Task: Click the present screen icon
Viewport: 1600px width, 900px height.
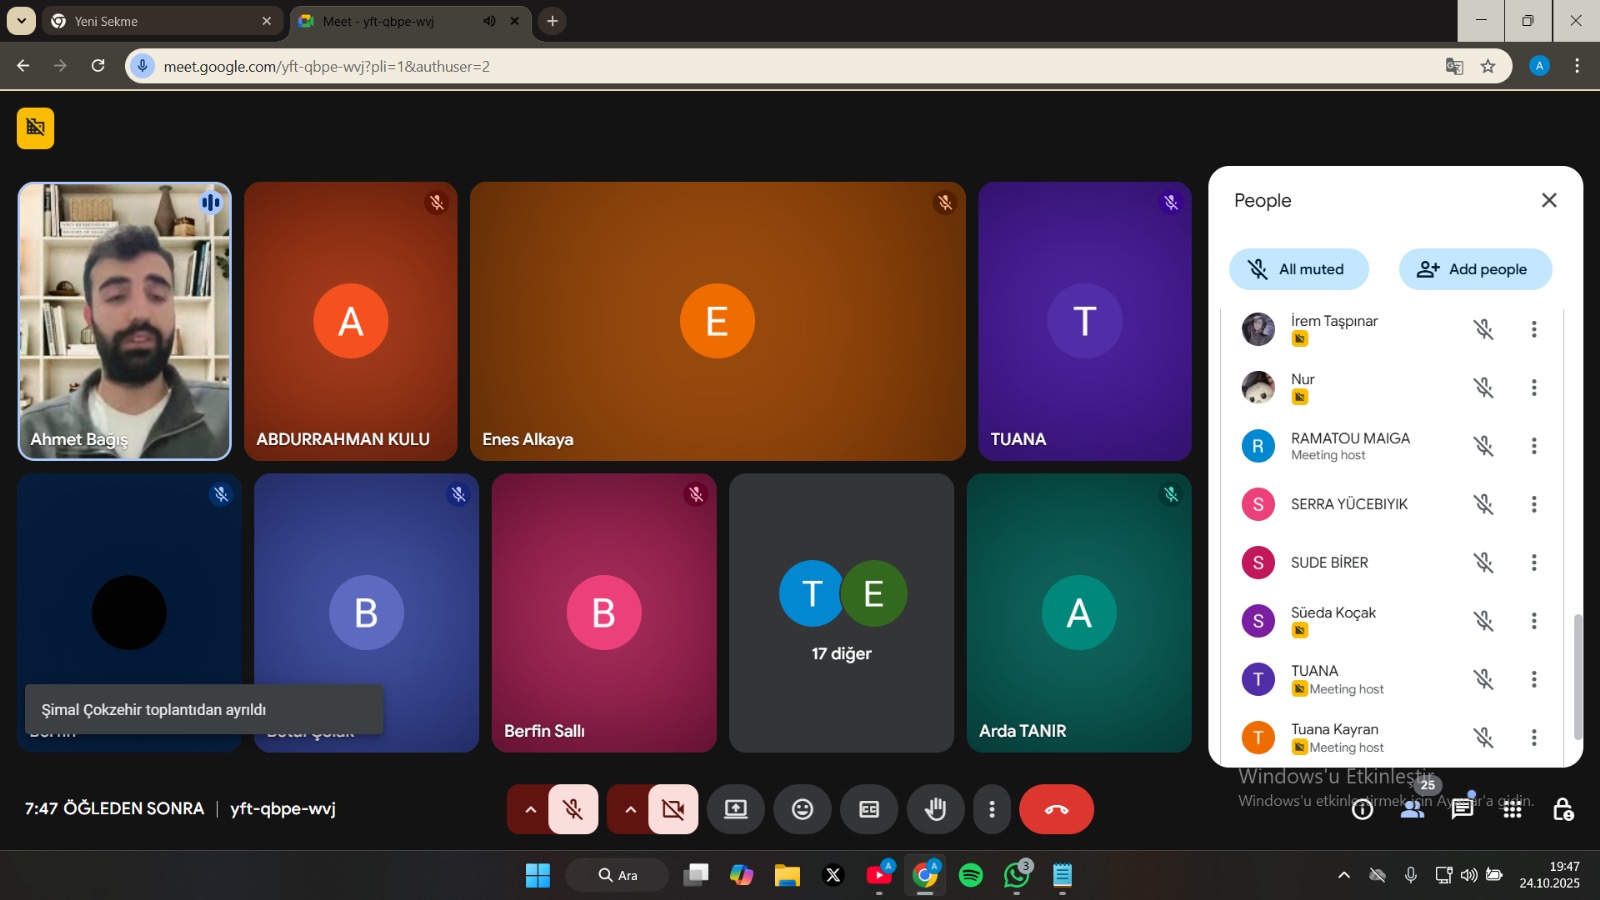Action: (736, 809)
